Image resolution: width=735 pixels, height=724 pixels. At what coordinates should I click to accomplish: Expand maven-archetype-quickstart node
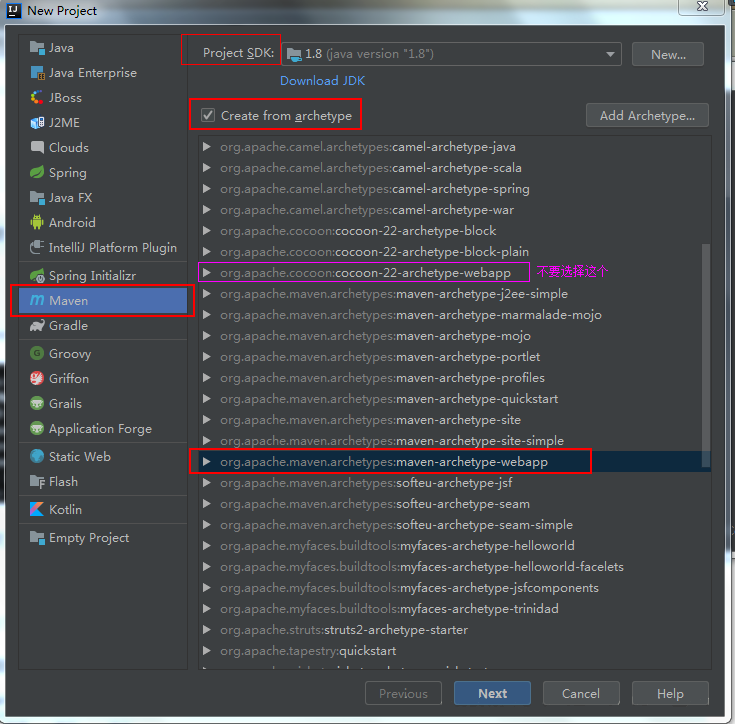coord(206,399)
